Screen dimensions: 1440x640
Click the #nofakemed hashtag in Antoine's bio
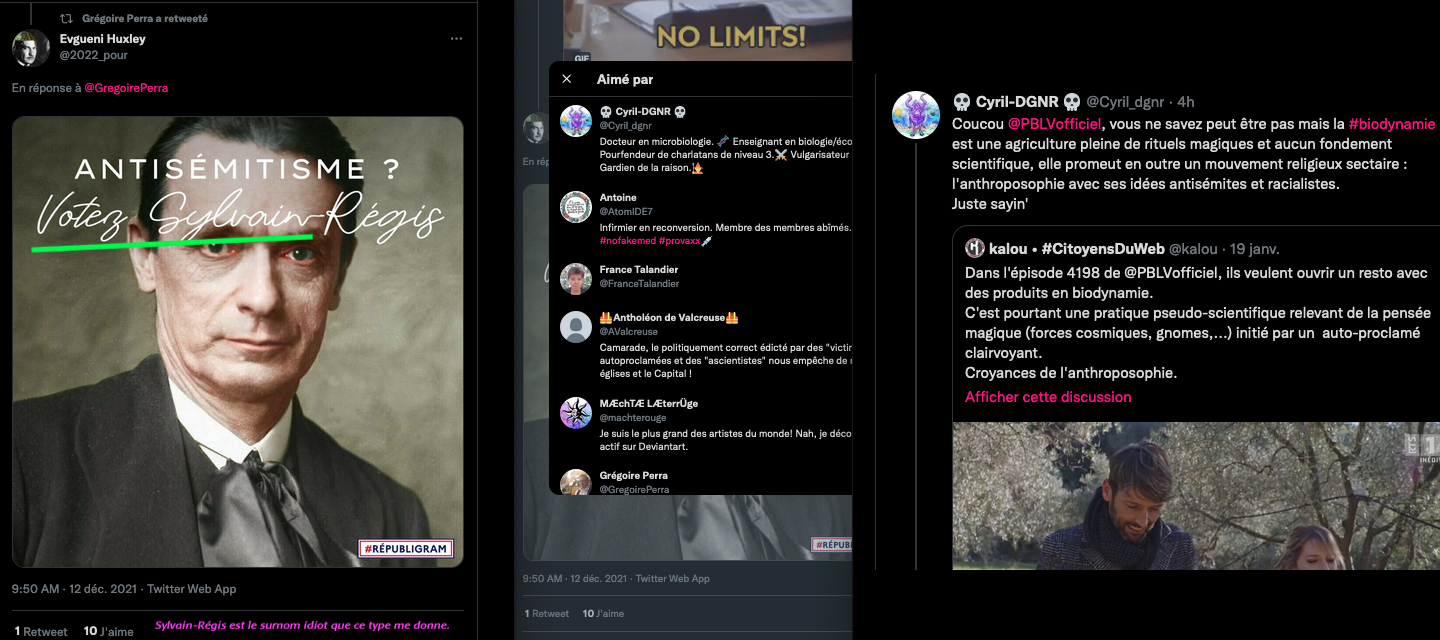click(627, 241)
